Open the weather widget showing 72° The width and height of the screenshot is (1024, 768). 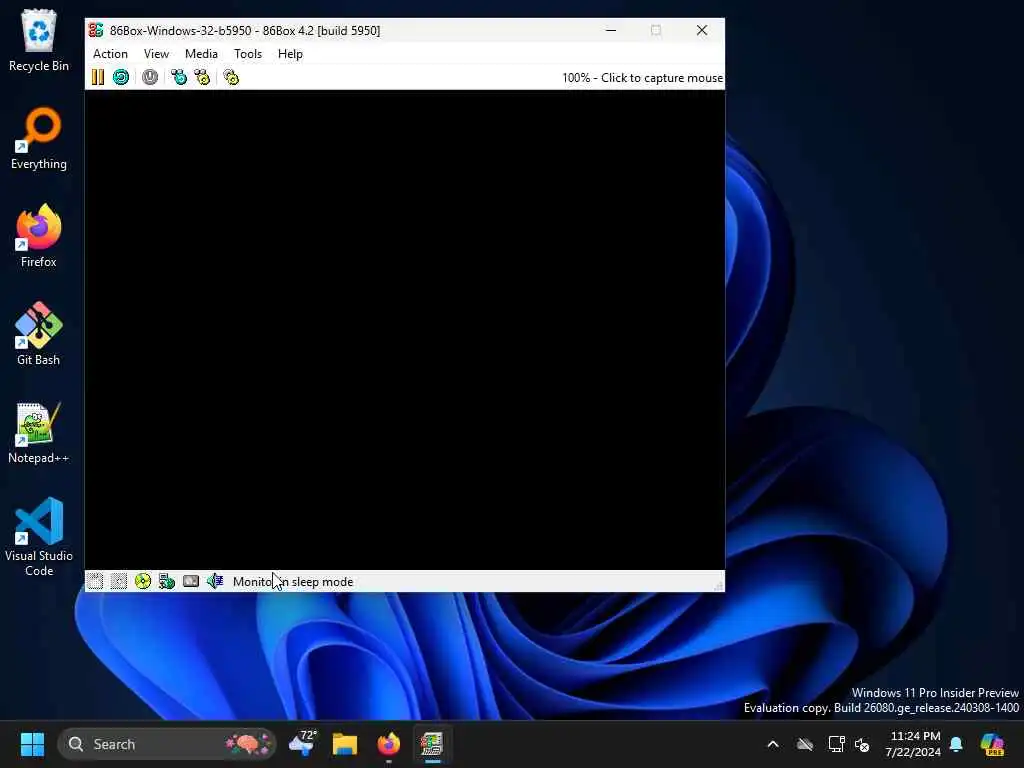tap(302, 744)
